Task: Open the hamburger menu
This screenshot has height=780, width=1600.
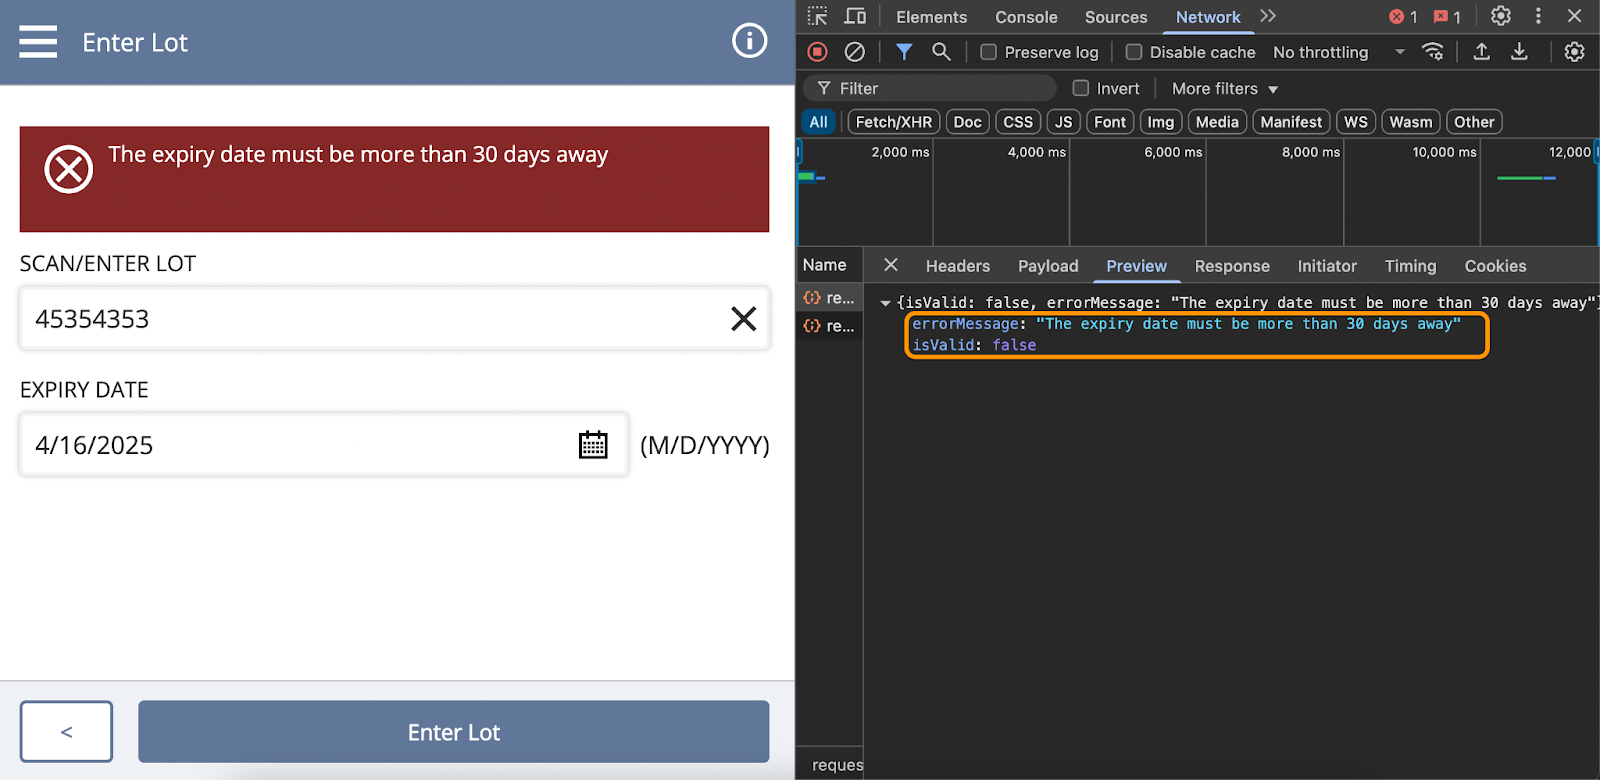Action: coord(38,42)
